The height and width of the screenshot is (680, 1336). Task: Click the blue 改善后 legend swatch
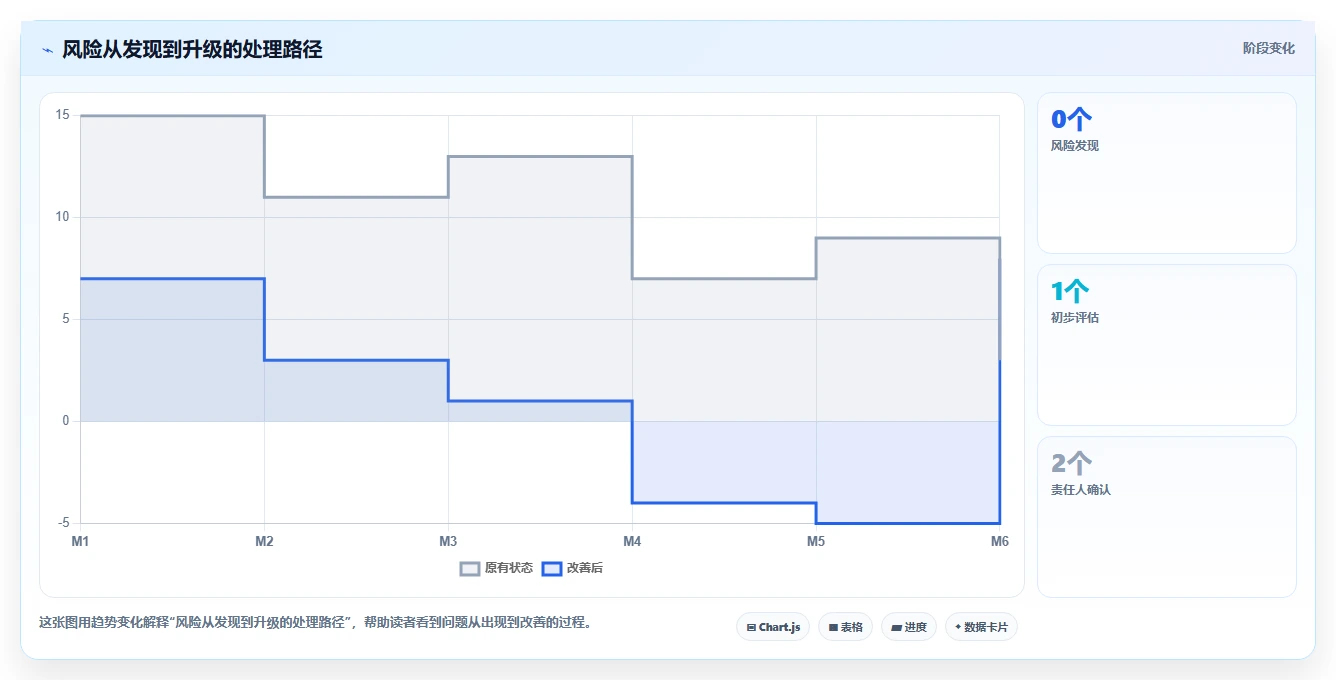click(551, 568)
